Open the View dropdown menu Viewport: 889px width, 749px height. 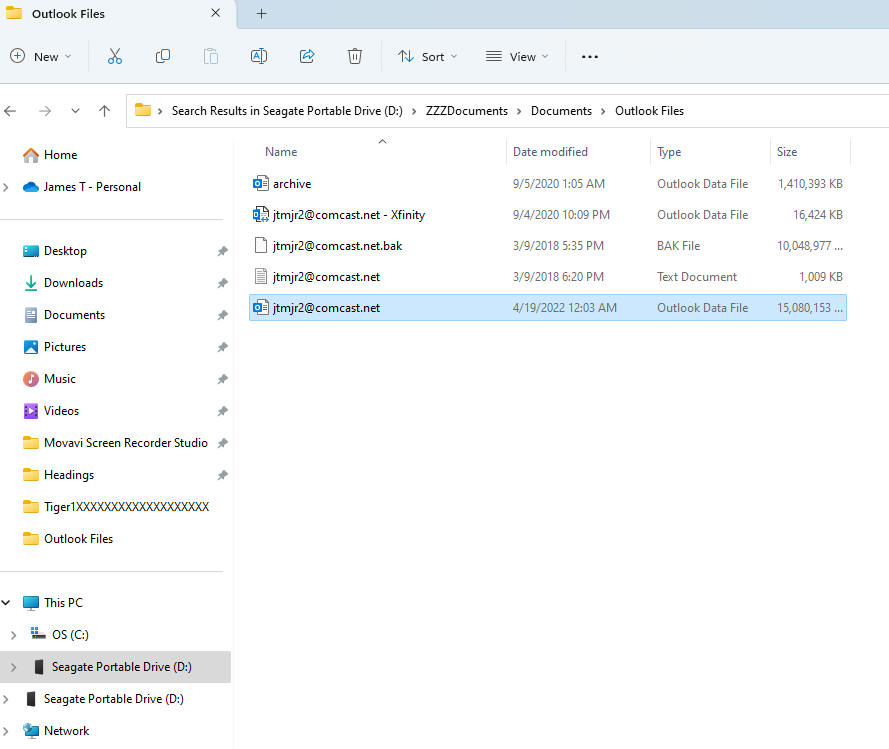(x=517, y=57)
